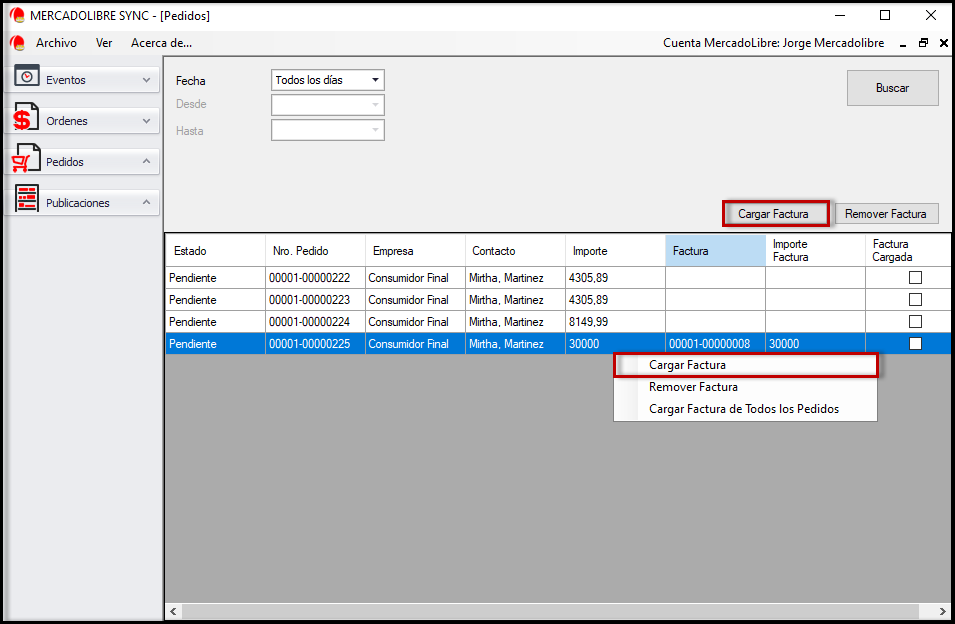
Task: Select order cell 00001-00000224
Action: coord(315,321)
